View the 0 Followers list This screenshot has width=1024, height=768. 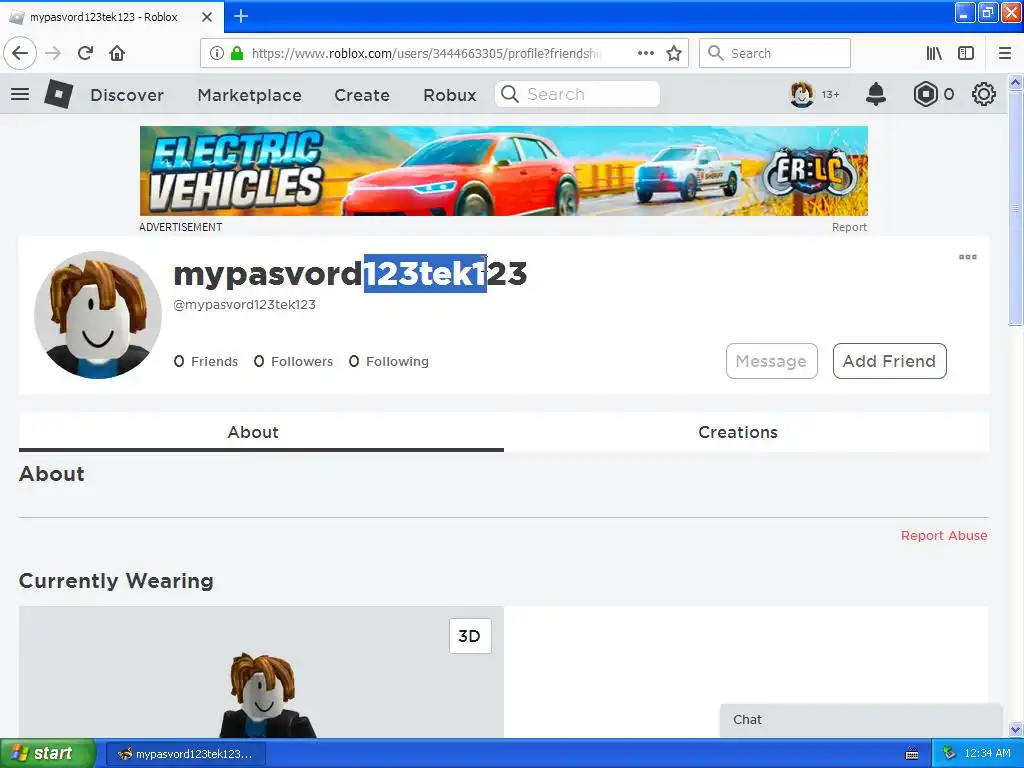(x=293, y=361)
